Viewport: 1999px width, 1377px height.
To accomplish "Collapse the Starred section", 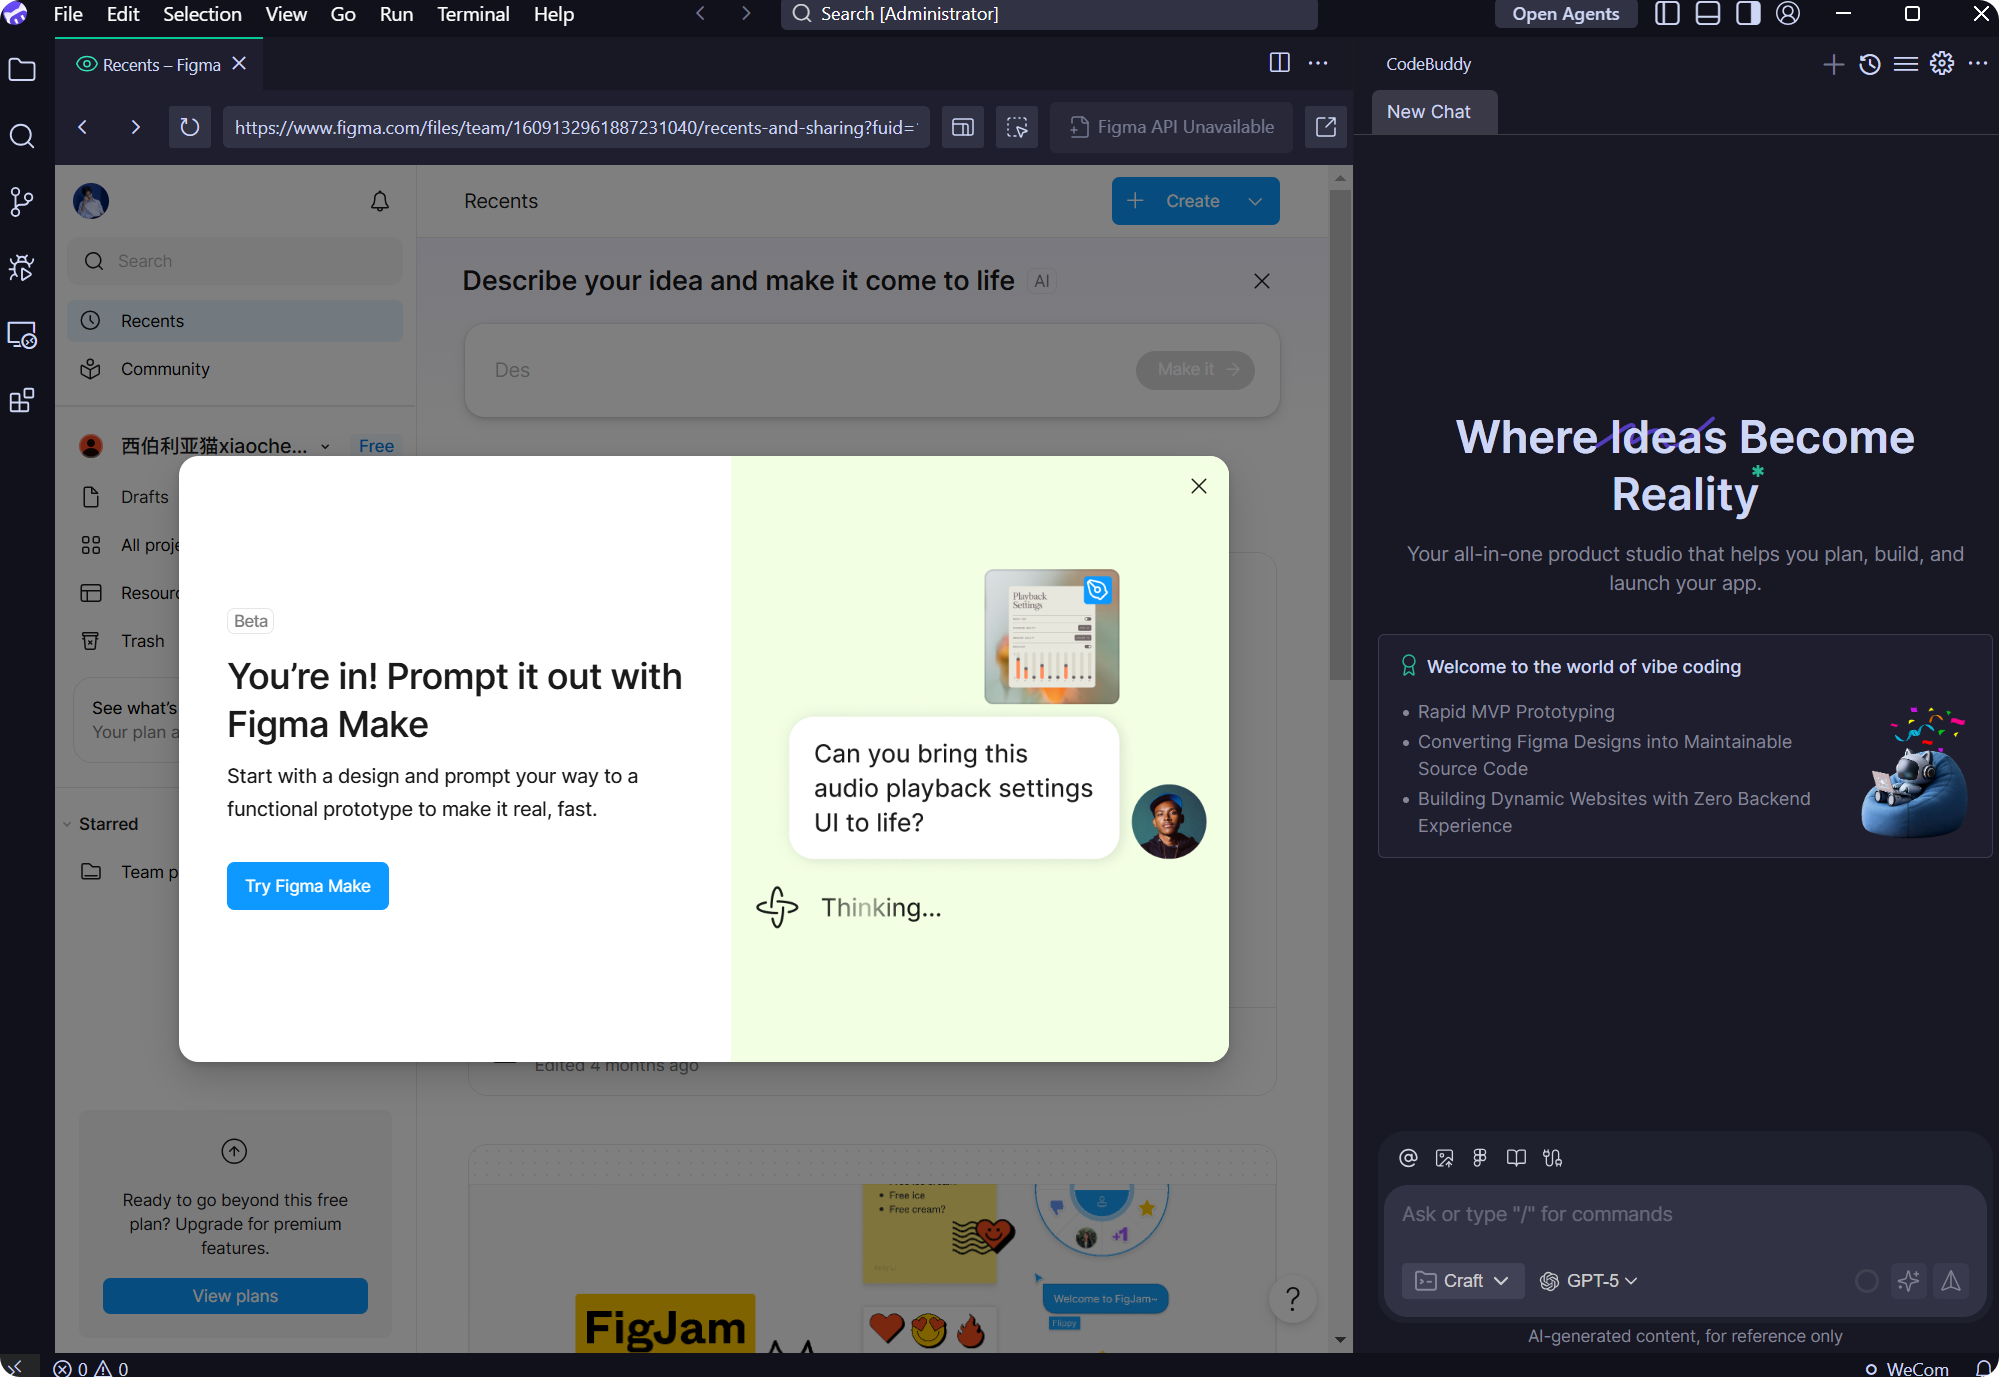I will tap(67, 824).
